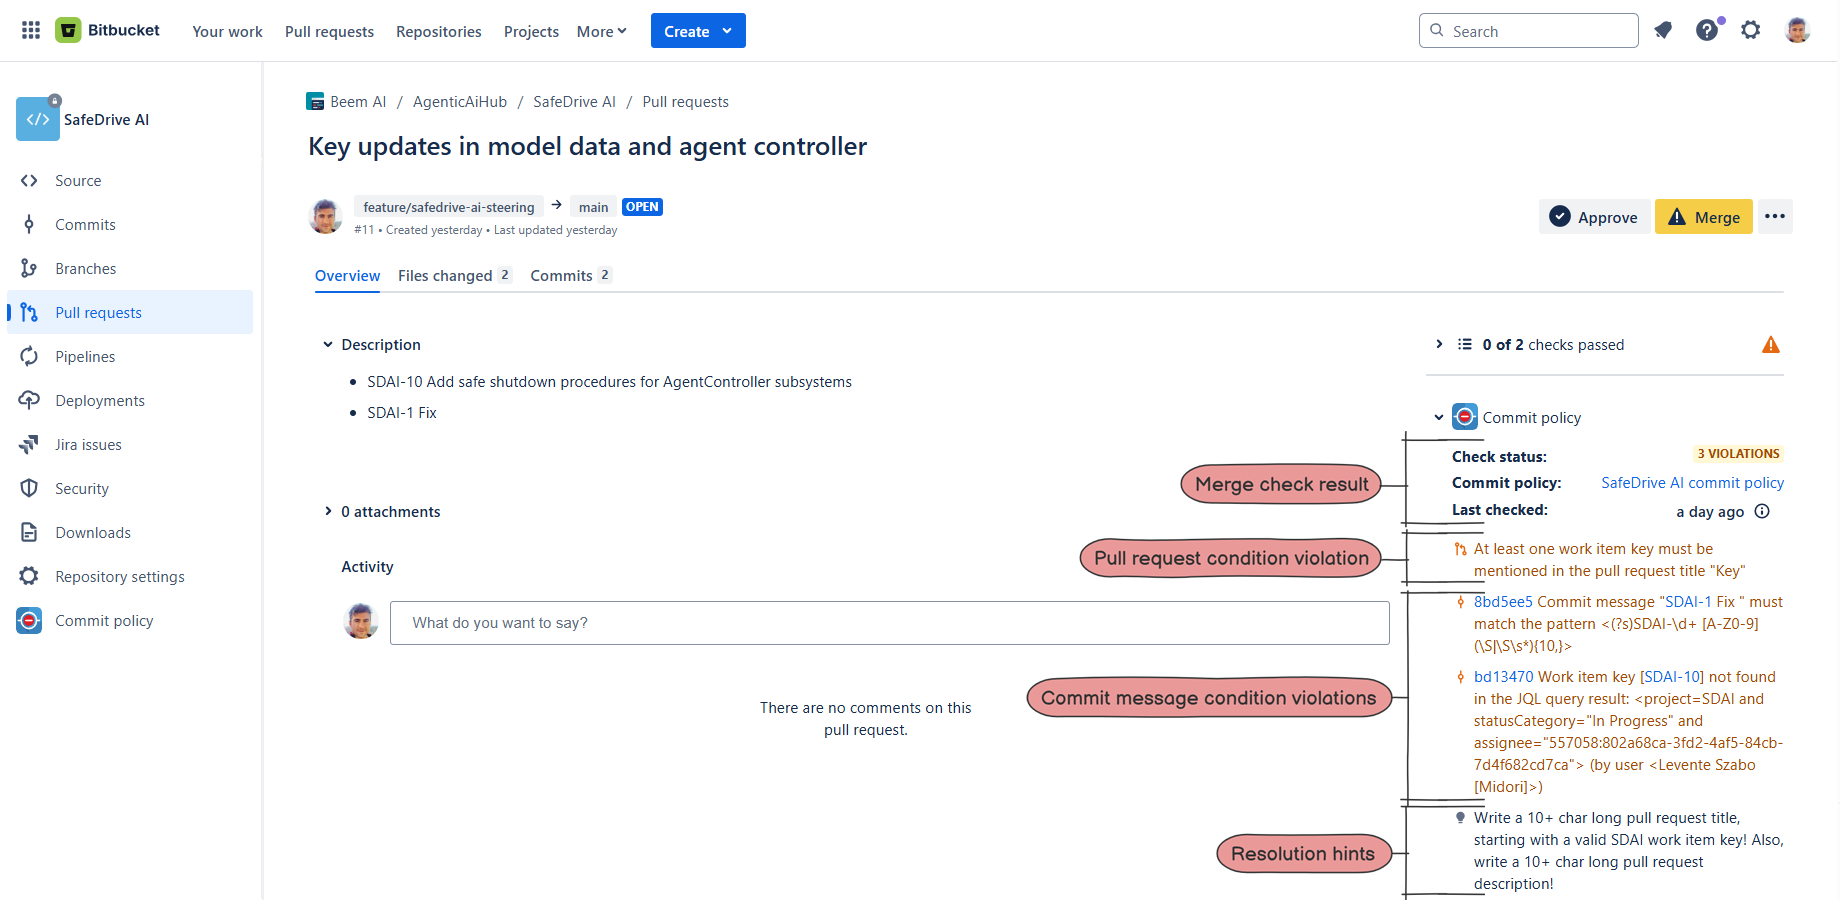Open Repositories in top navigation

pos(438,31)
